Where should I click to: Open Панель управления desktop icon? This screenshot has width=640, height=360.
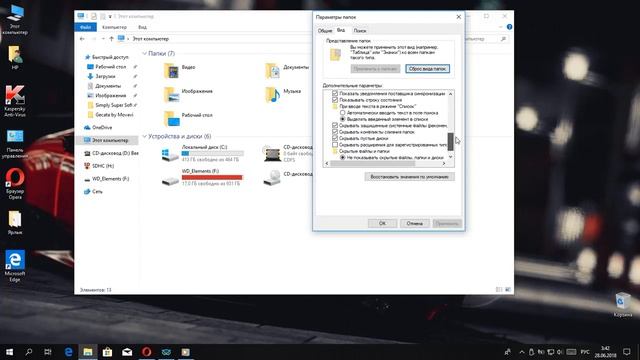pyautogui.click(x=15, y=144)
